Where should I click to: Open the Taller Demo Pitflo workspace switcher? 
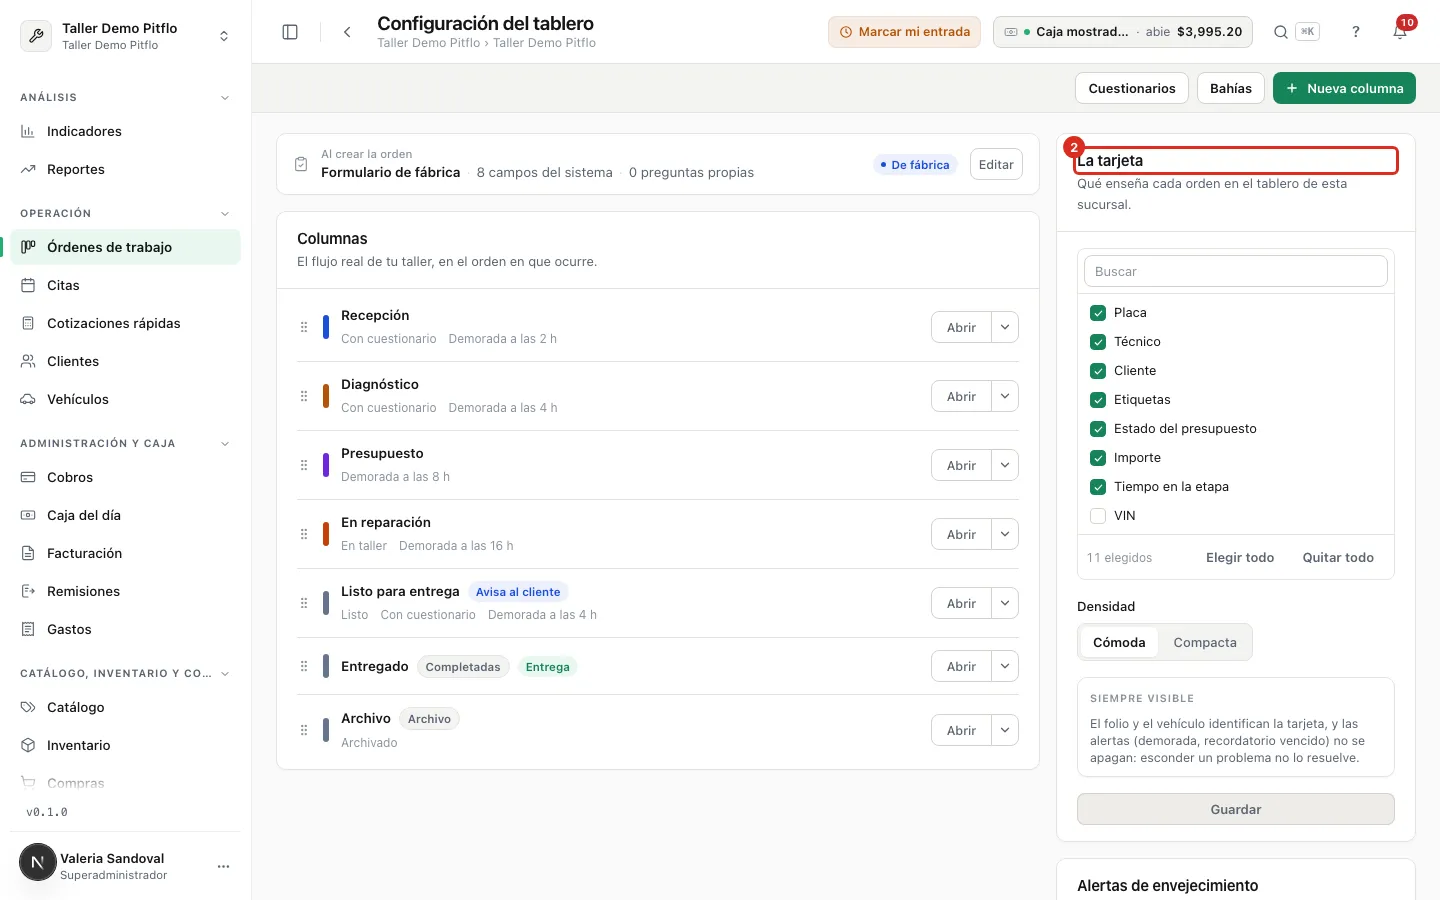125,36
